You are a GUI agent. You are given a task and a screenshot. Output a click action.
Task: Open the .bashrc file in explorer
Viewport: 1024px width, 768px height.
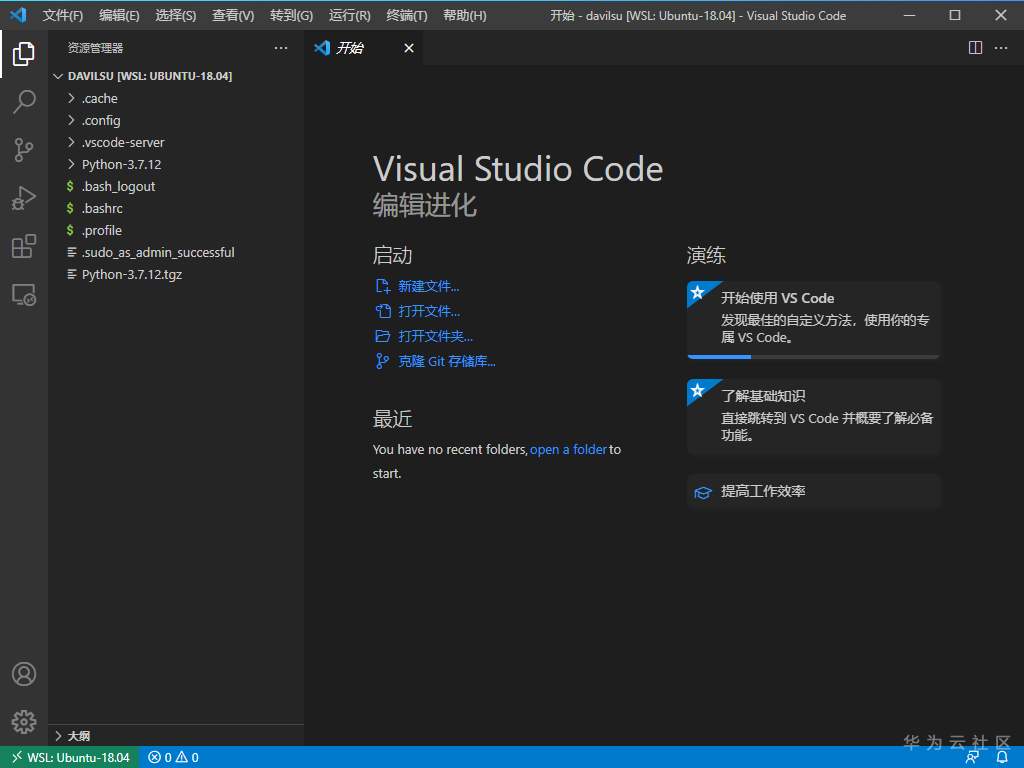pos(101,208)
